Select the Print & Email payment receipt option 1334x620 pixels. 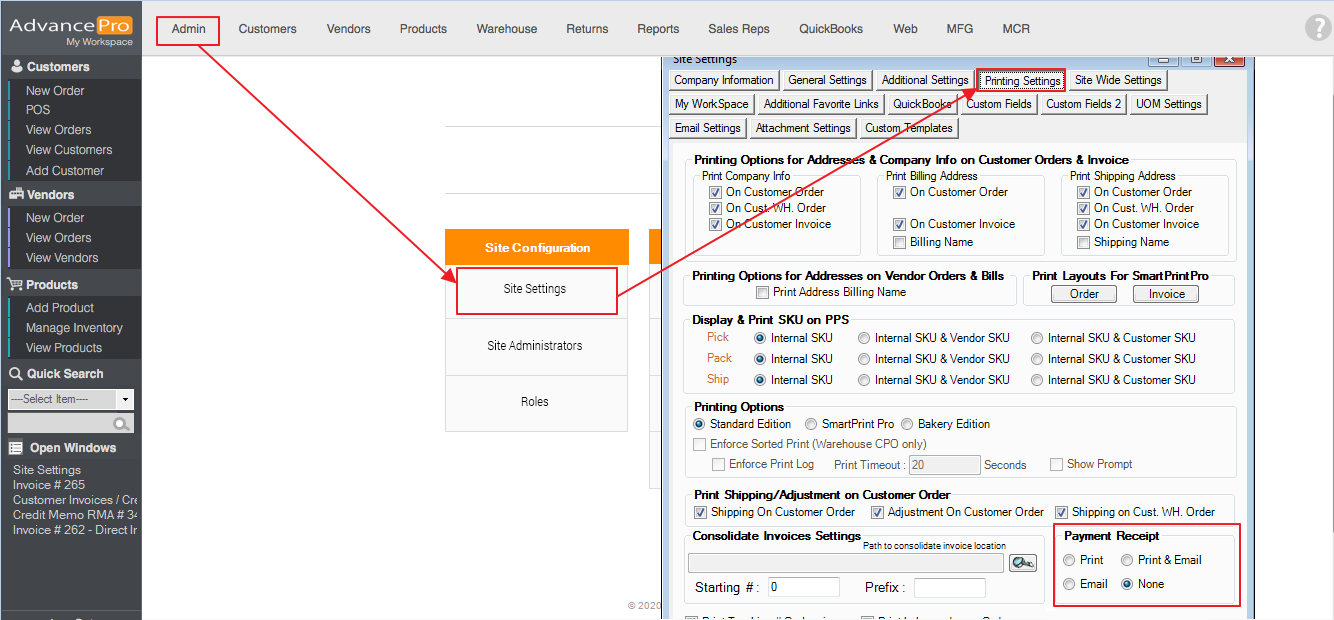pyautogui.click(x=1127, y=560)
